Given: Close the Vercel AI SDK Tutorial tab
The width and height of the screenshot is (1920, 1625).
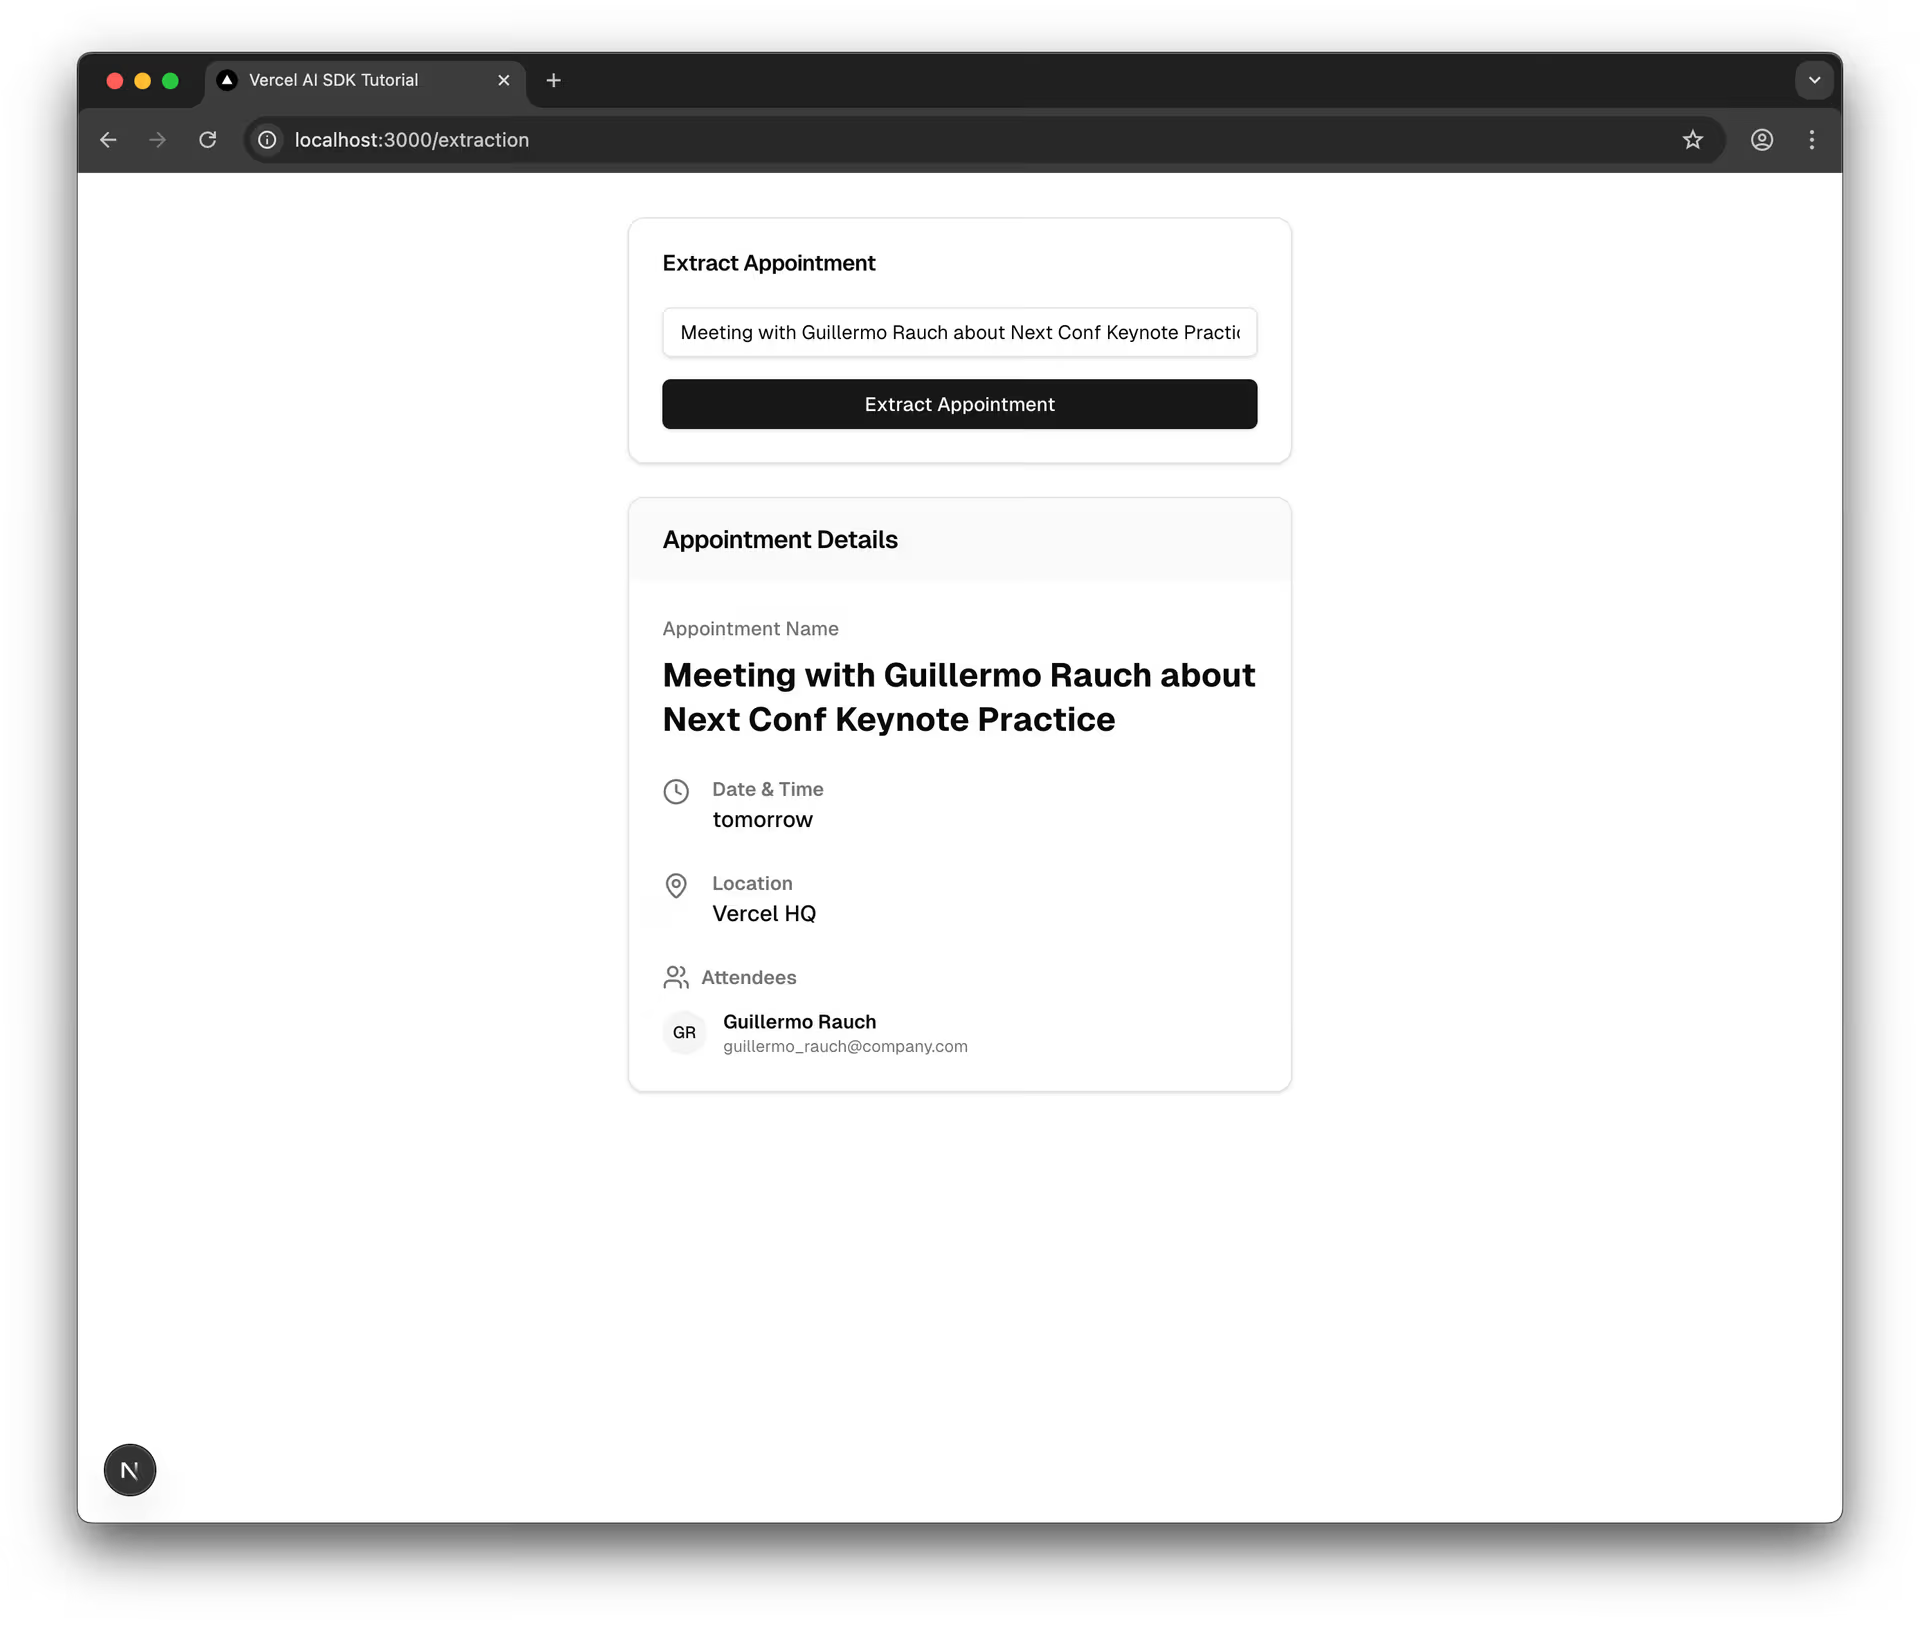Looking at the screenshot, I should (x=504, y=80).
